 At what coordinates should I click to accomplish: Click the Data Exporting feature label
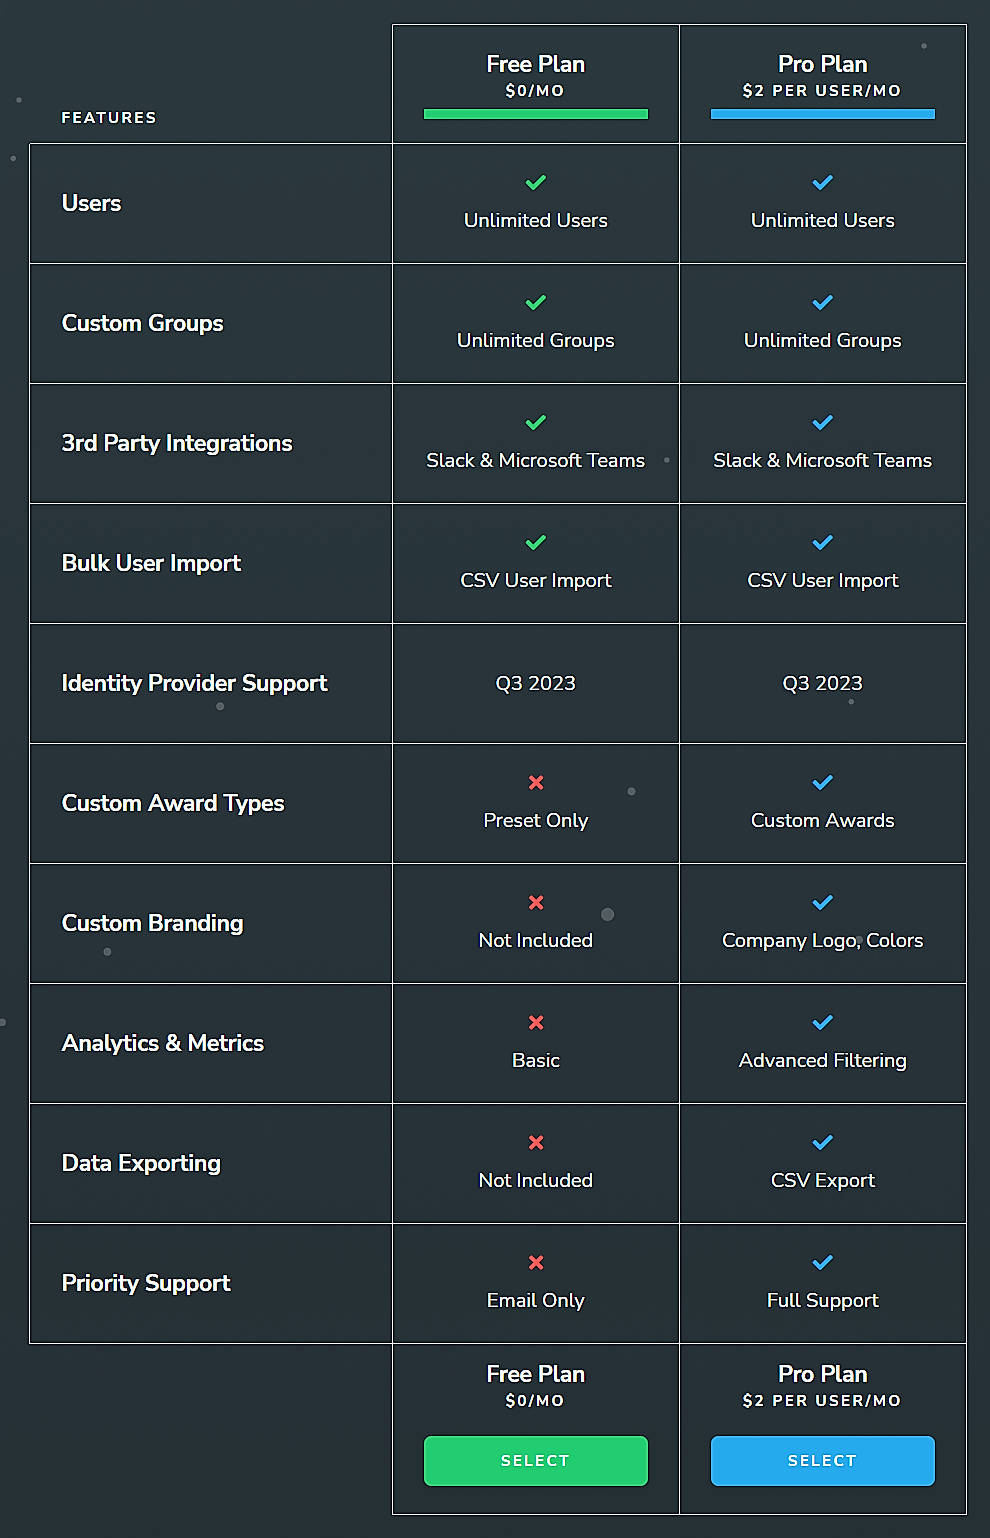point(141,1163)
